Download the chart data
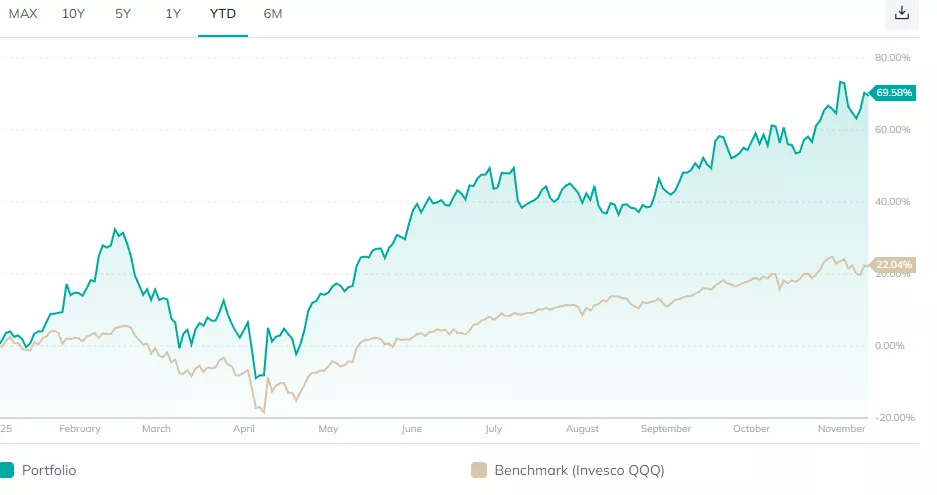Image resolution: width=937 pixels, height=495 pixels. pos(901,13)
